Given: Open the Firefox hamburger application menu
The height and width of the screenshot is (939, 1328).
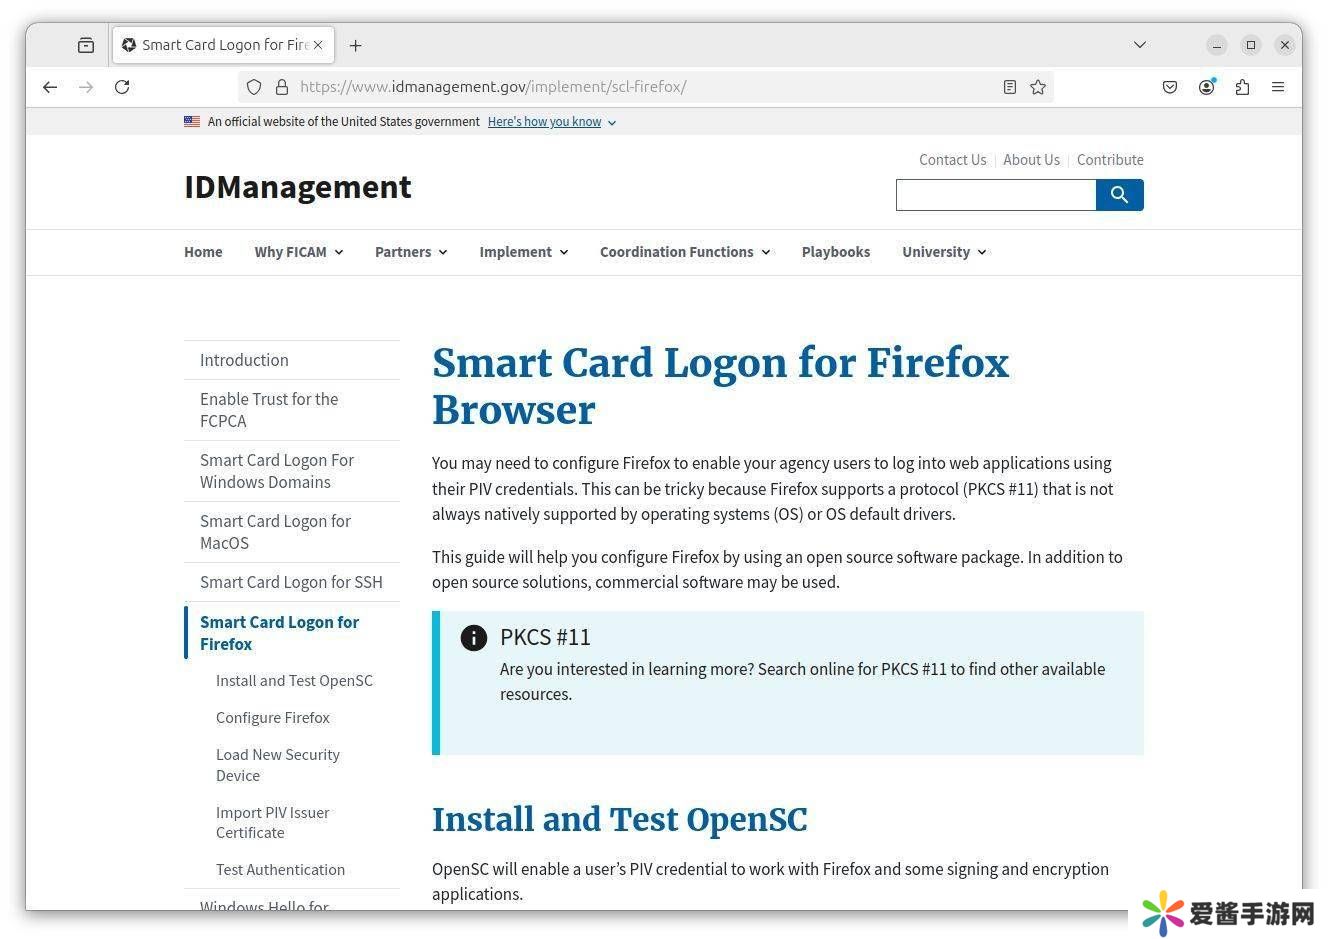Looking at the screenshot, I should (x=1277, y=87).
